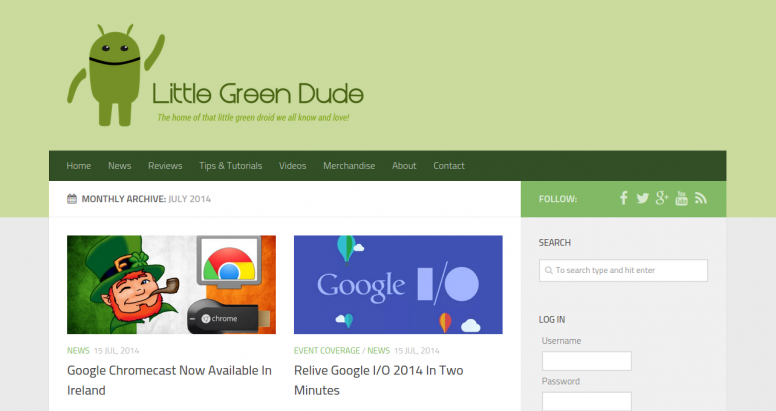Click the calendar icon beside Monthly Archive
The height and width of the screenshot is (411, 776).
[x=72, y=199]
